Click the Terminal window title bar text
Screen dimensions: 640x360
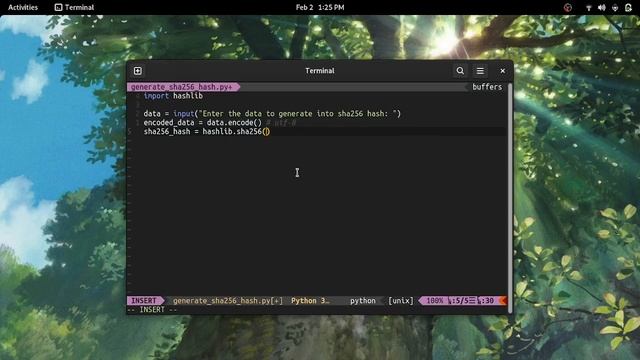[x=320, y=71]
